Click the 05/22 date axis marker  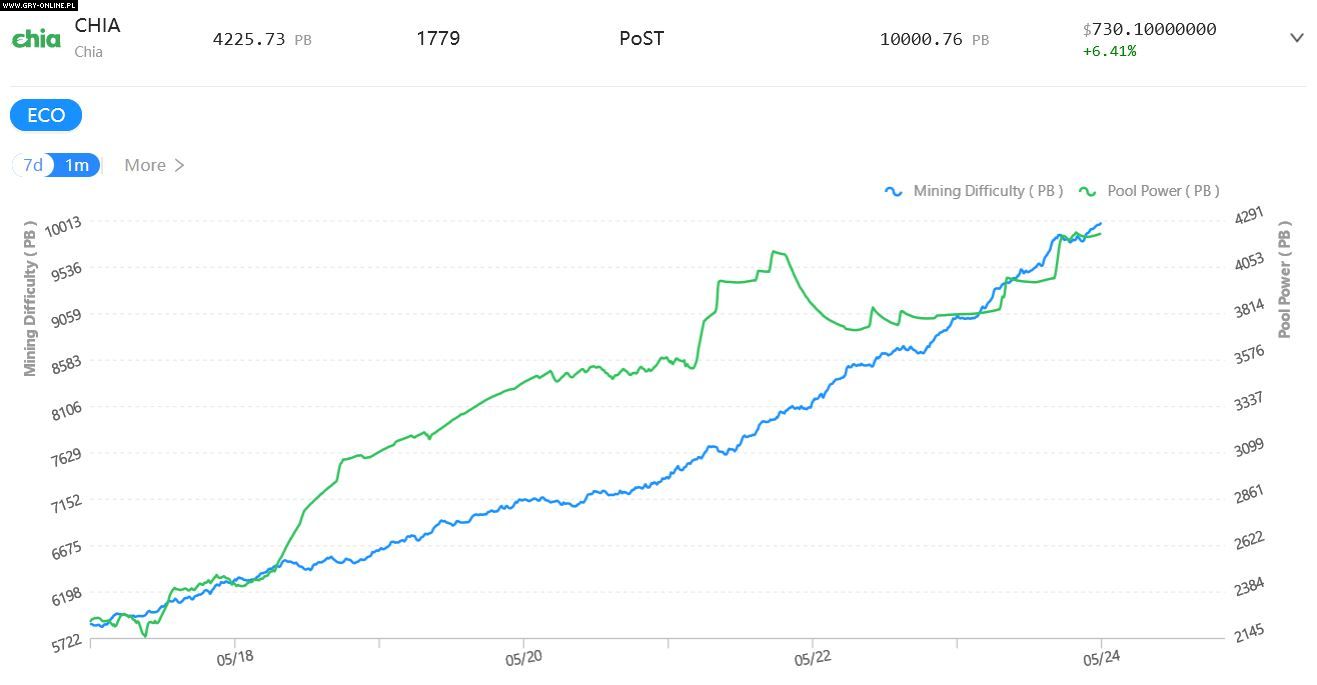(812, 660)
